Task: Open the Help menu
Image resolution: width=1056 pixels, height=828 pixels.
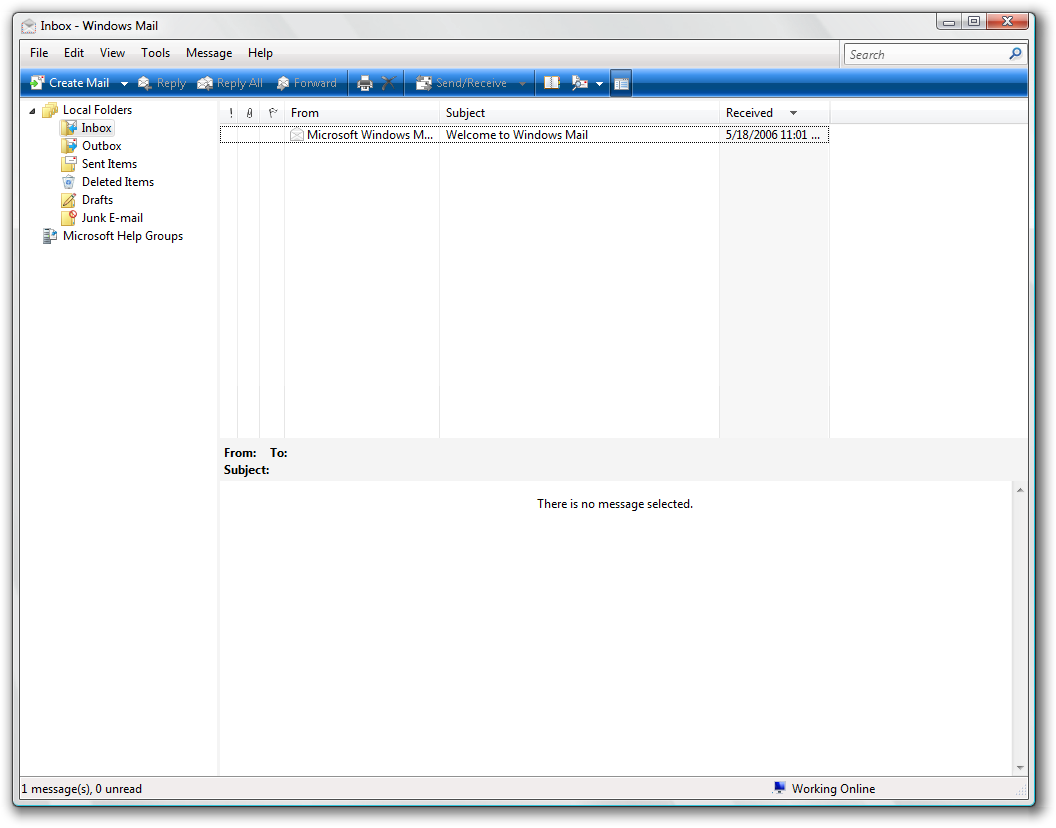Action: [x=260, y=53]
